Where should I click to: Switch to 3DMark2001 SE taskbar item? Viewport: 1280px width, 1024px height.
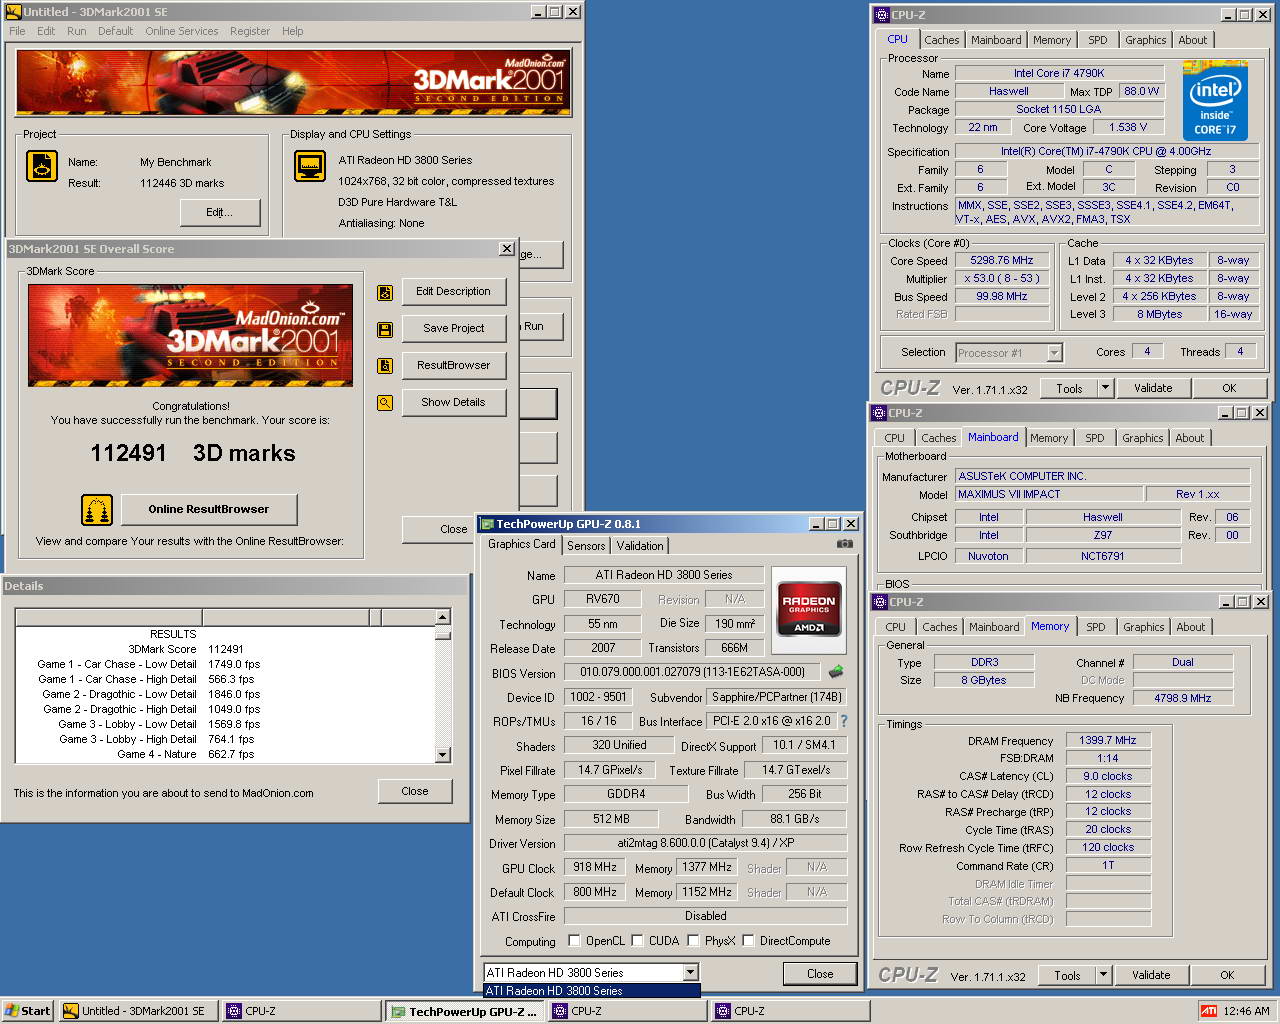(x=138, y=1011)
